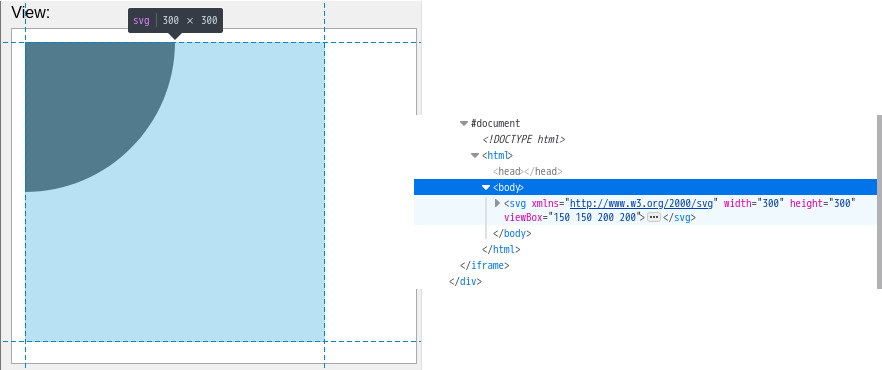Screen dimensions: 882x370
Task: Click the markup panel vertical scrollbar
Action: click(x=879, y=201)
